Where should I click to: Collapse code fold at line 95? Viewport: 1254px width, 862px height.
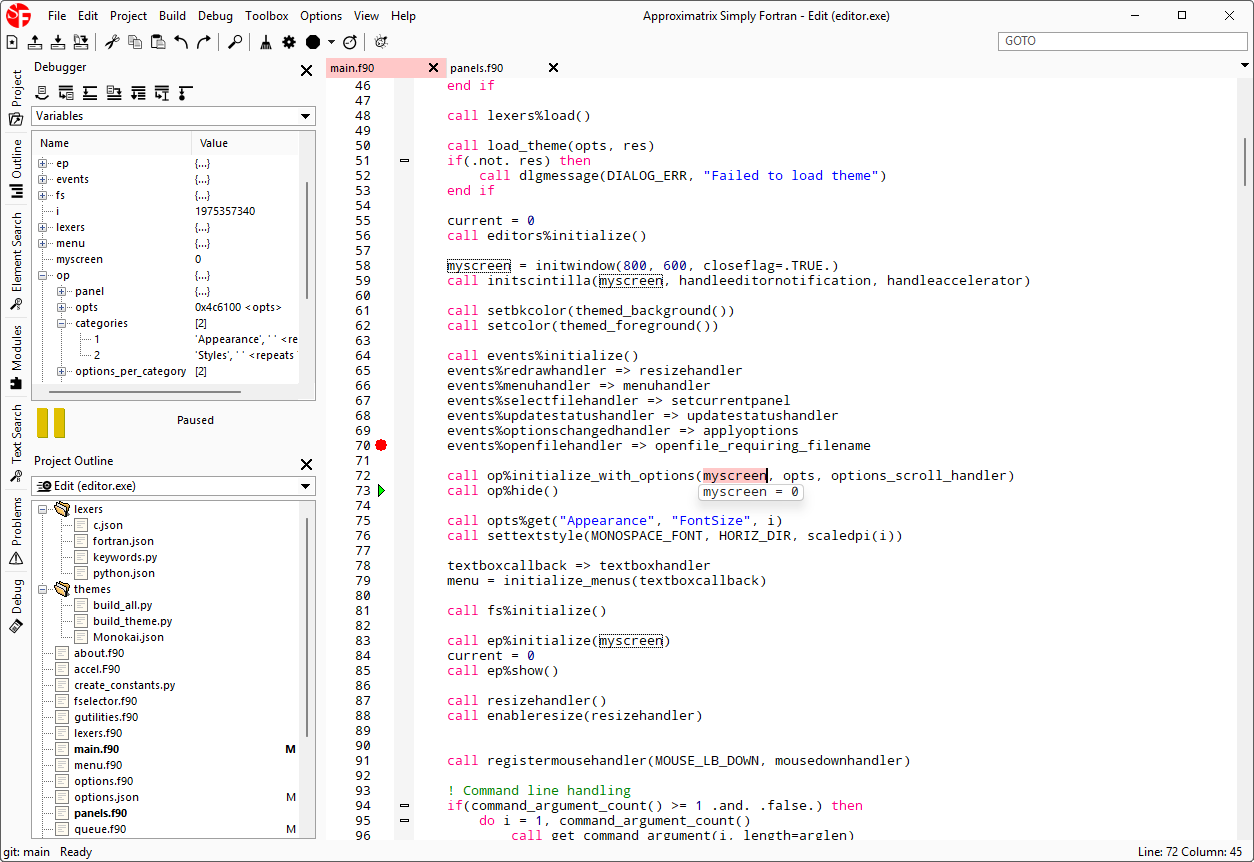point(404,820)
